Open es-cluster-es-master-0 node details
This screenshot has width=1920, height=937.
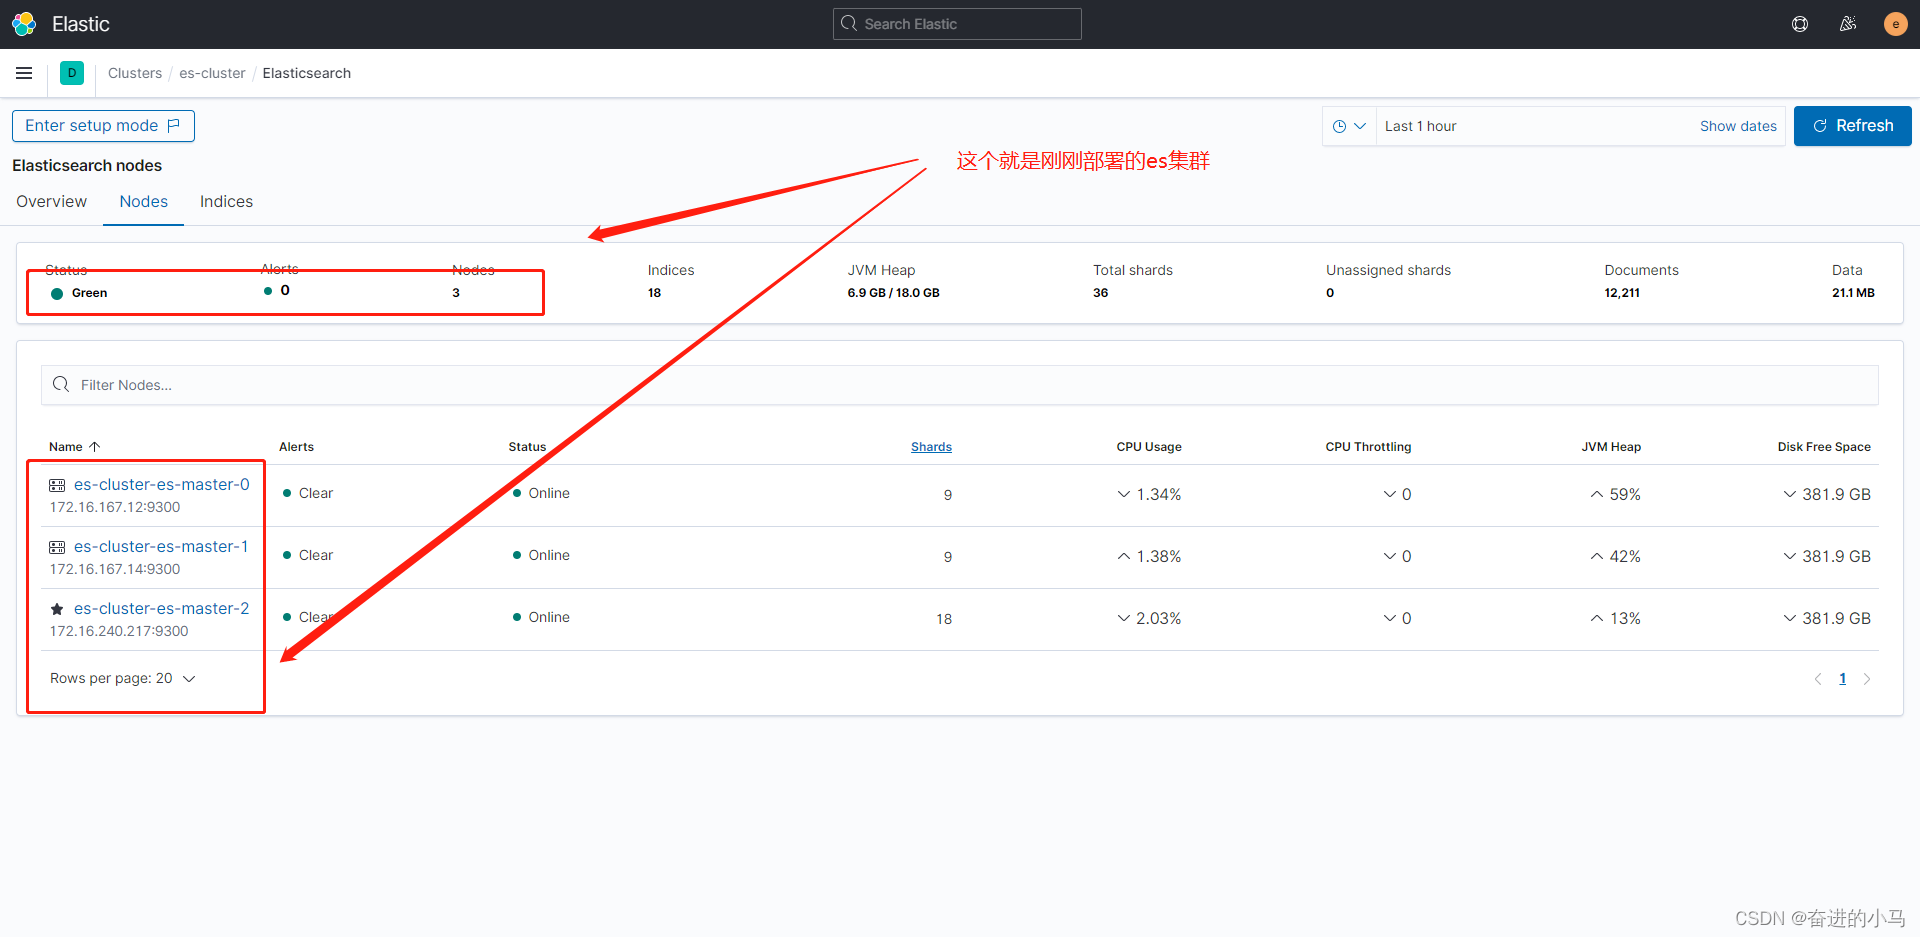coord(162,484)
